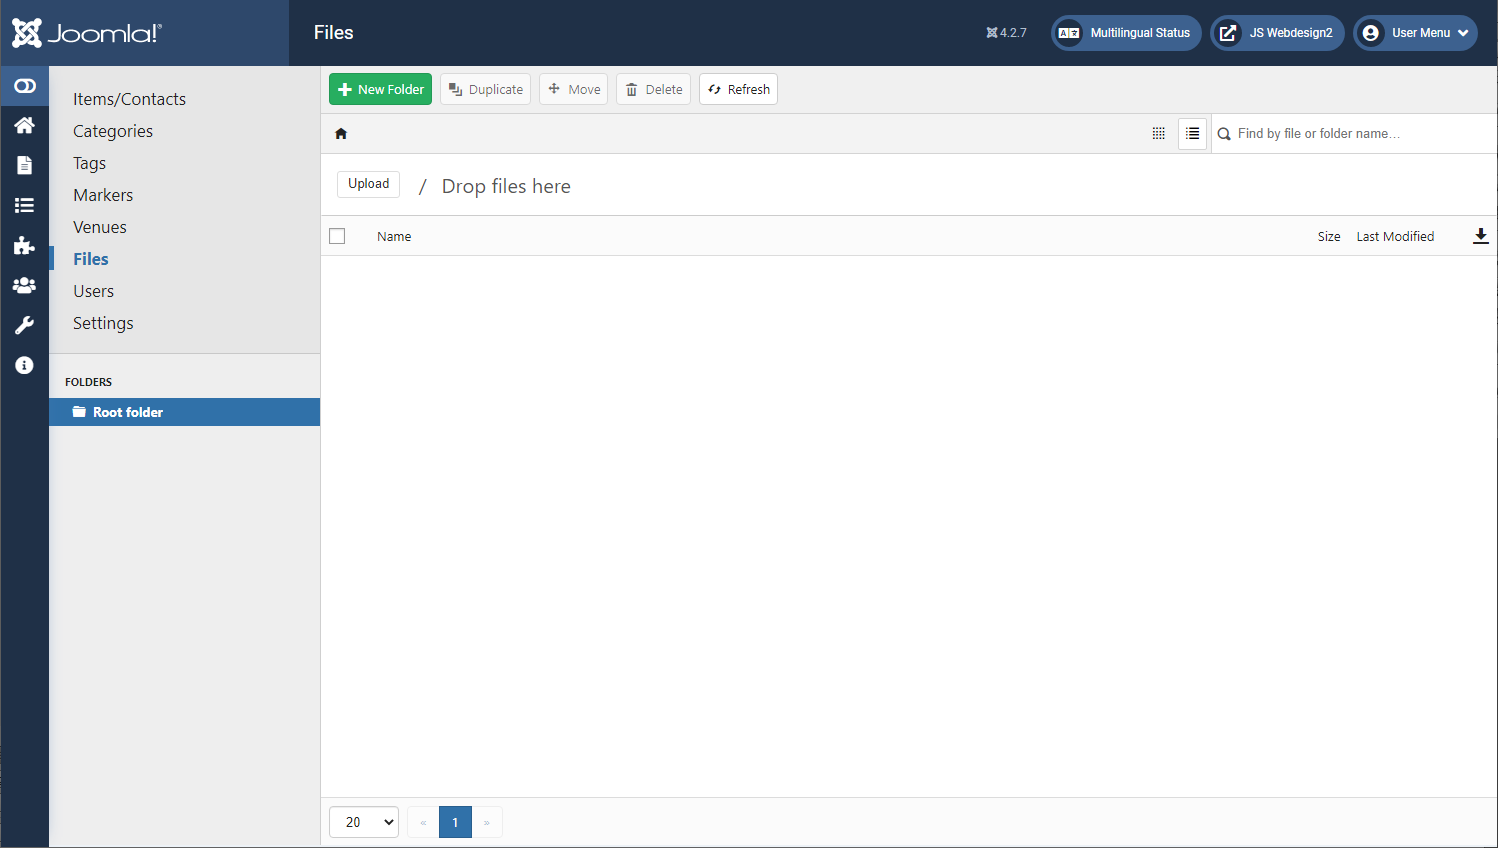Viewport: 1498px width, 848px height.
Task: Open the Content file icon in sidebar
Action: pos(25,165)
